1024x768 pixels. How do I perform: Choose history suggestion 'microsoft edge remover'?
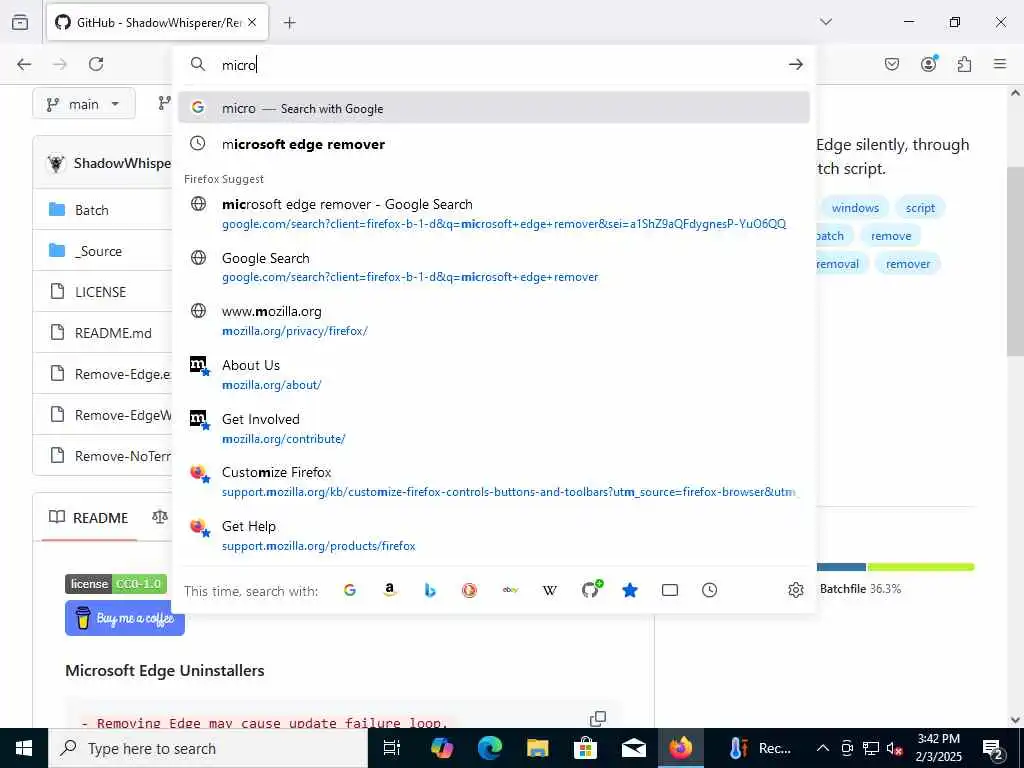494,144
